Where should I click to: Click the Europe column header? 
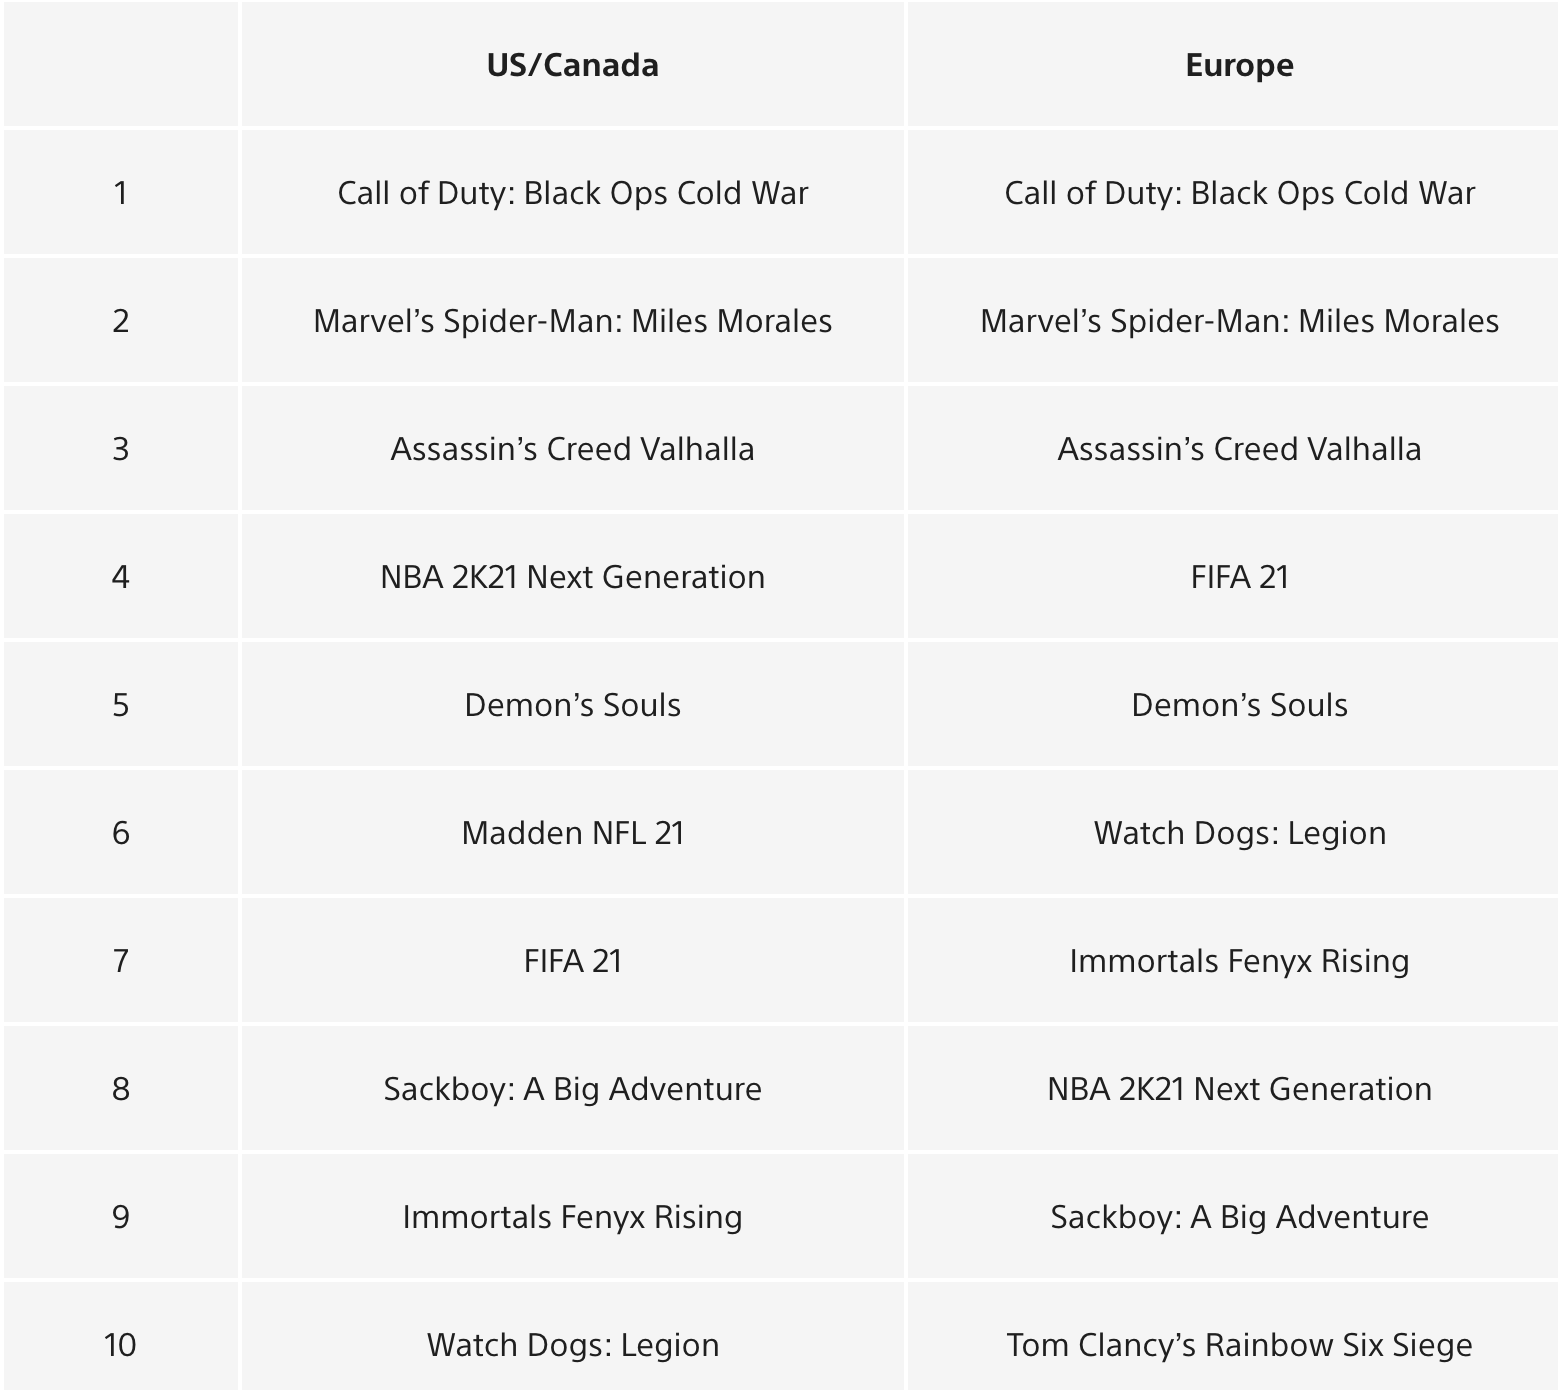pos(1239,65)
